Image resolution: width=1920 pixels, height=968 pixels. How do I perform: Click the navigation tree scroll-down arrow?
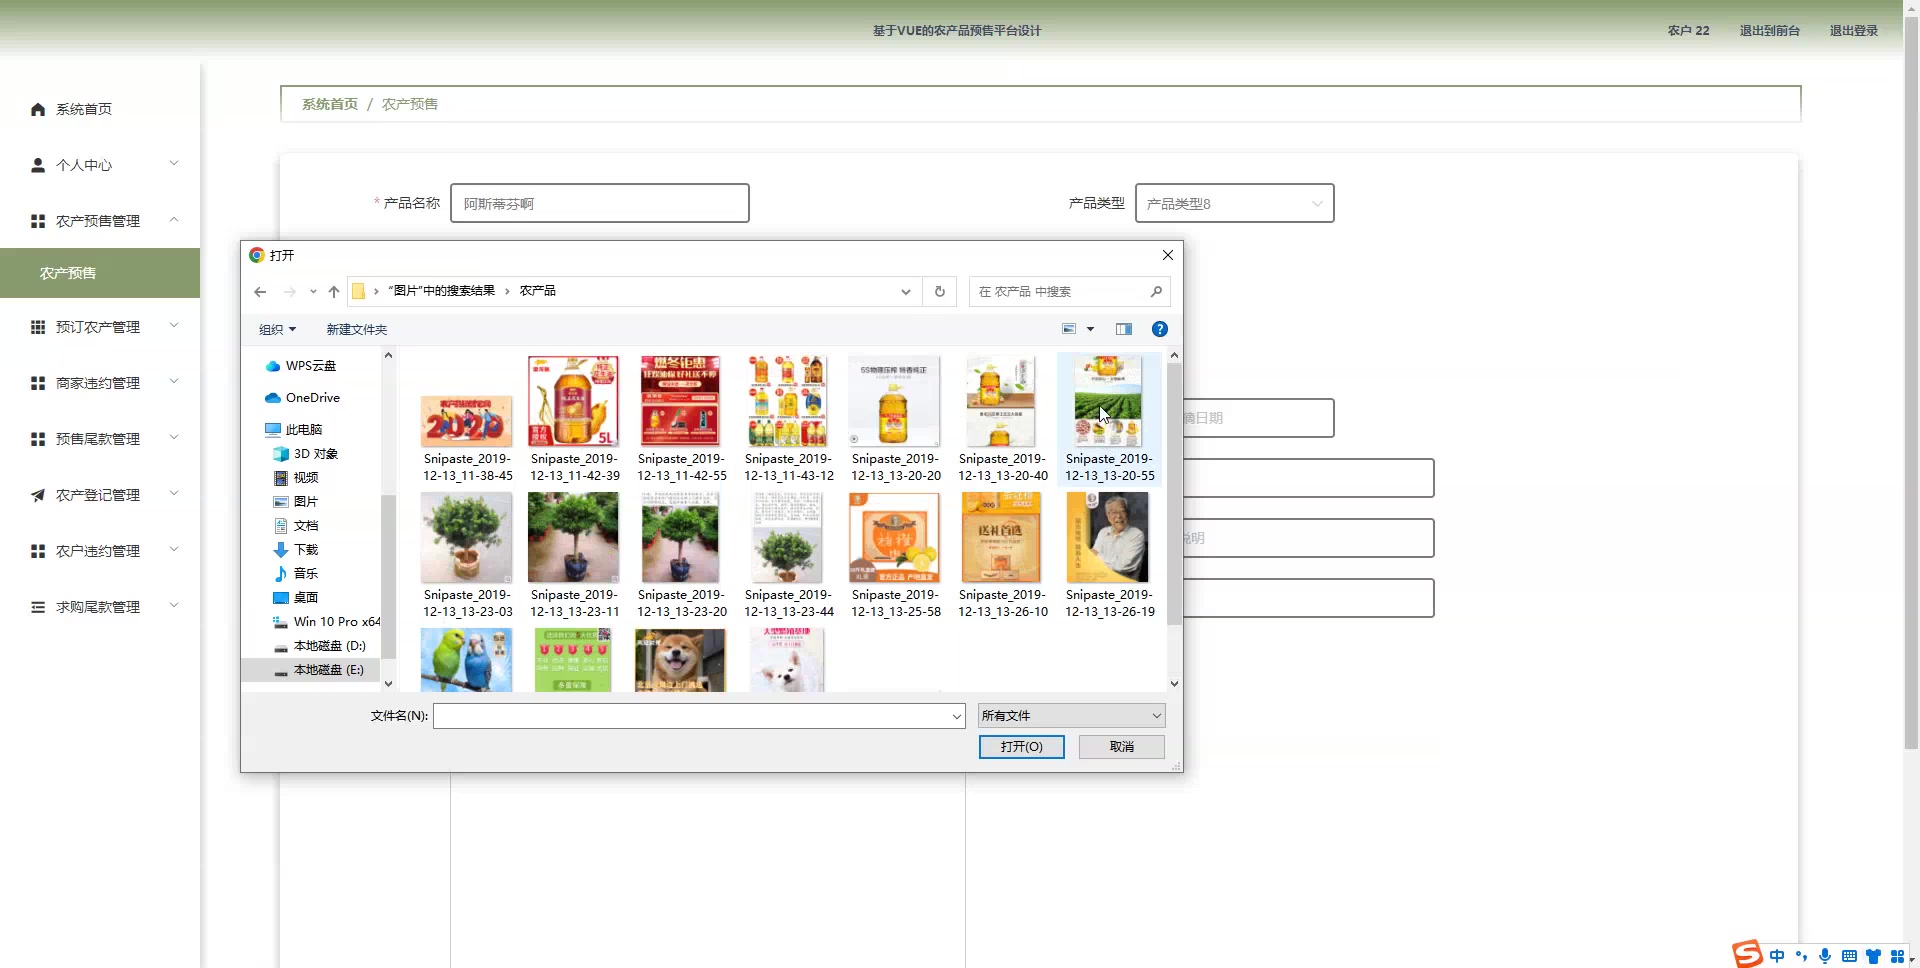click(388, 684)
